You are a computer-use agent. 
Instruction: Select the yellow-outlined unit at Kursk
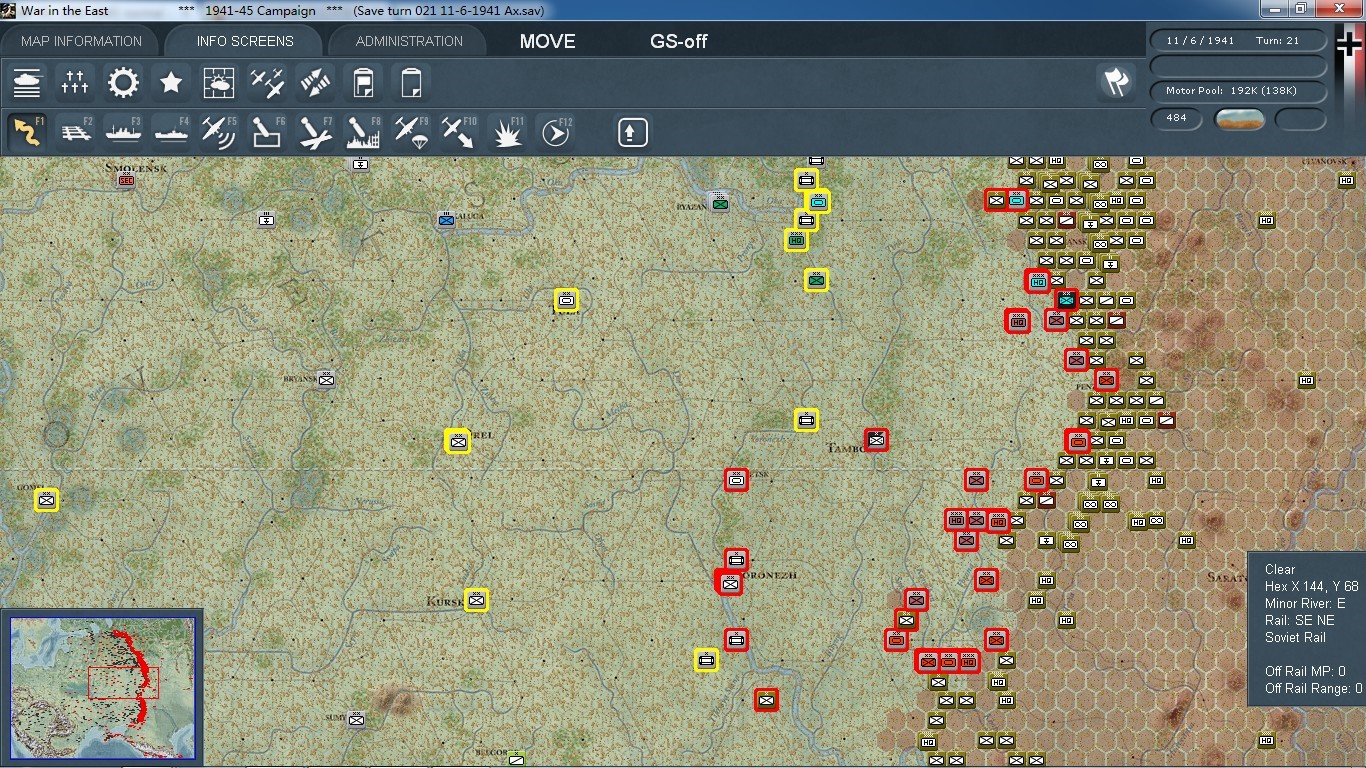477,600
